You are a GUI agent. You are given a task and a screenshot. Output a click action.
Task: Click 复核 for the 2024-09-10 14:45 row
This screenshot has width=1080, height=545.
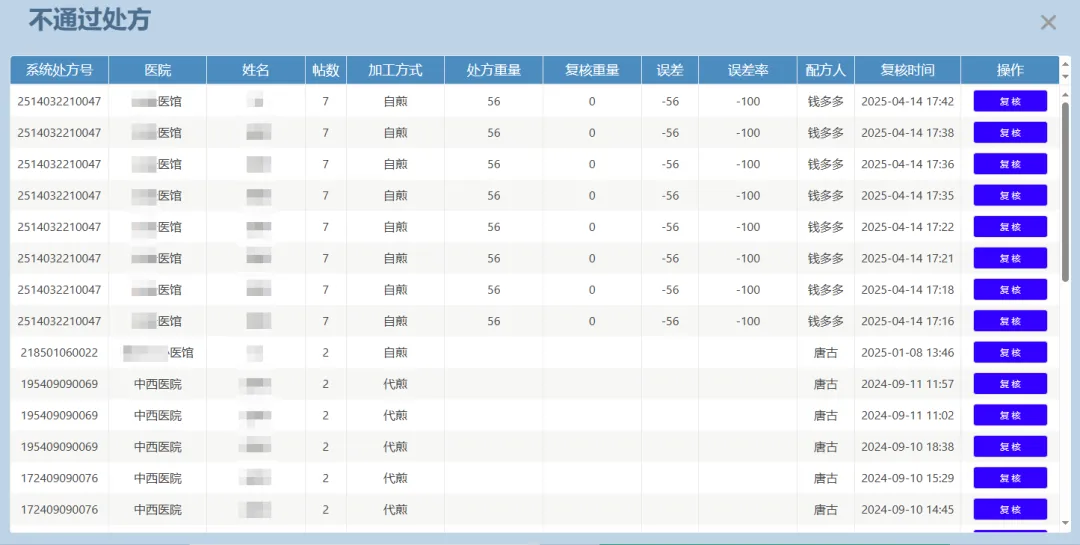(1010, 510)
